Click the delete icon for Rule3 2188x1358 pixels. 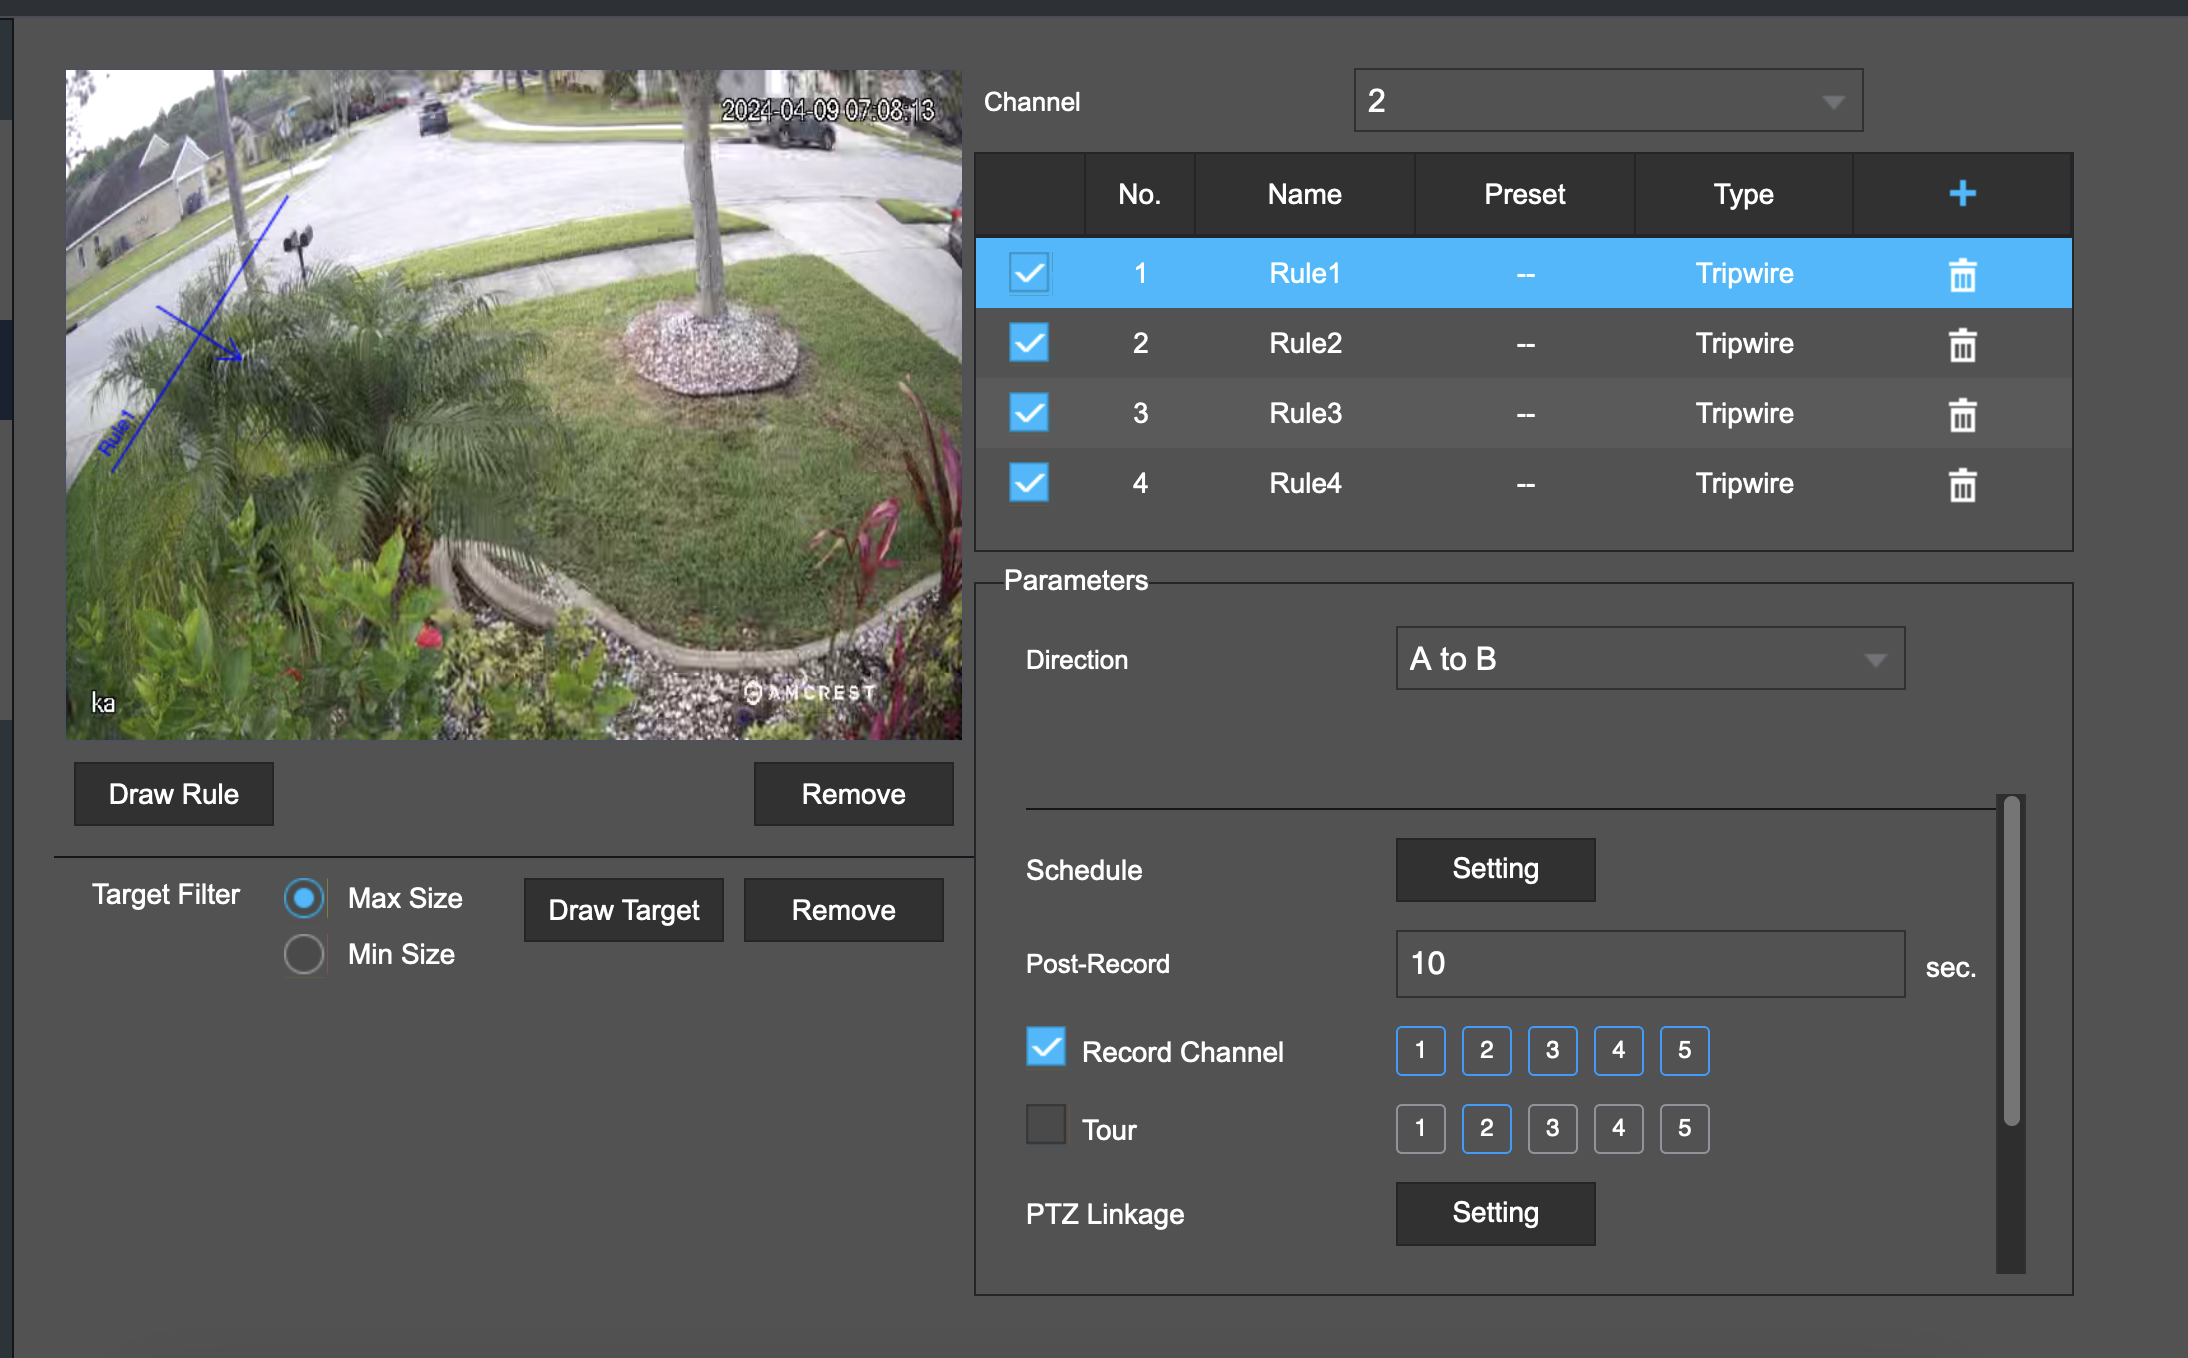pyautogui.click(x=1963, y=411)
